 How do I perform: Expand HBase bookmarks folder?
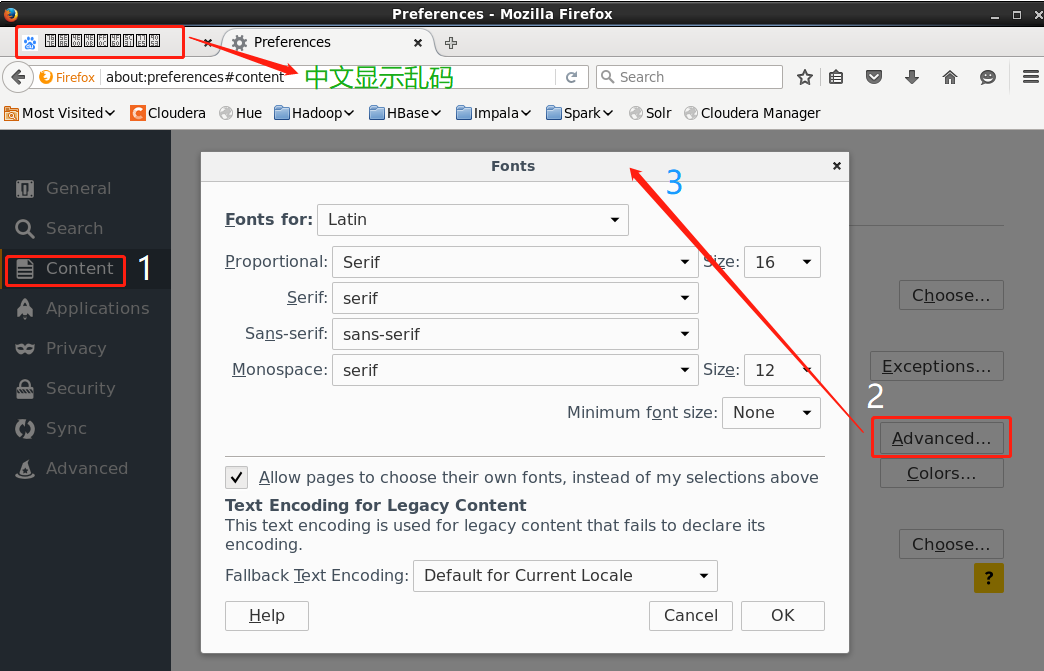point(405,113)
